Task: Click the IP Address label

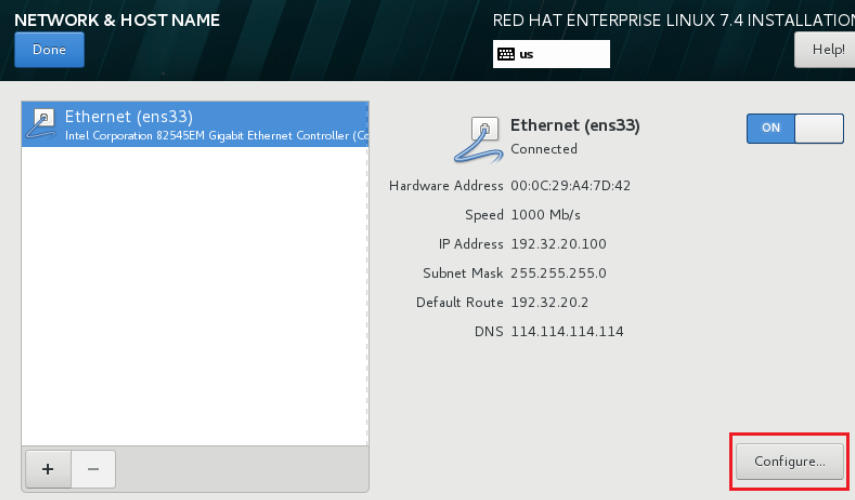Action: pyautogui.click(x=471, y=244)
